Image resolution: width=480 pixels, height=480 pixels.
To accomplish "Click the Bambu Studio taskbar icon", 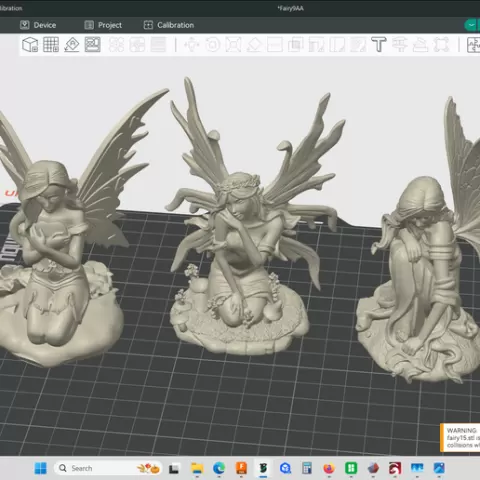I will [263, 468].
